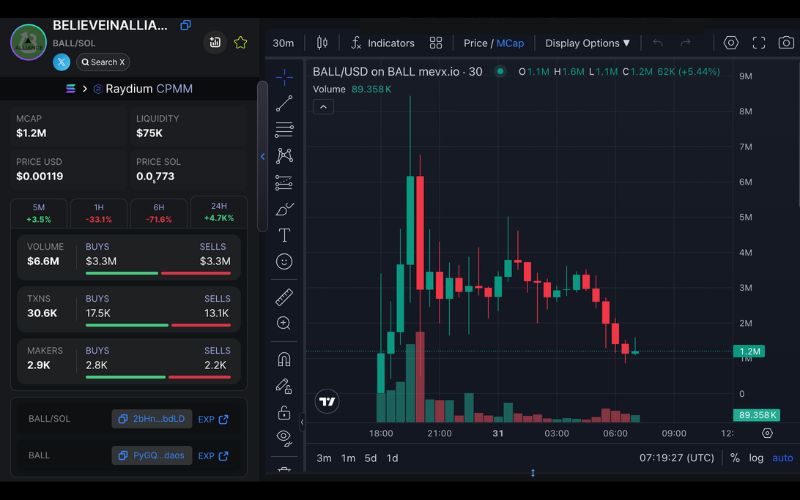Open the chart layout grid selector

(436, 43)
